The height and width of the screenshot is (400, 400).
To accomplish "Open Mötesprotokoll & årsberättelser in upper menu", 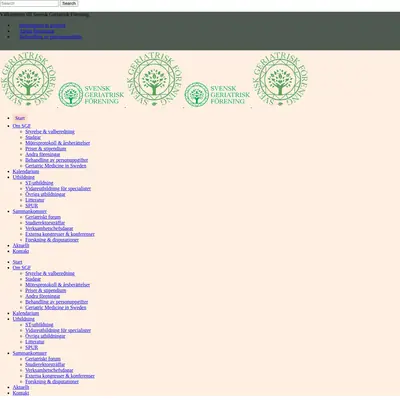I will click(58, 143).
